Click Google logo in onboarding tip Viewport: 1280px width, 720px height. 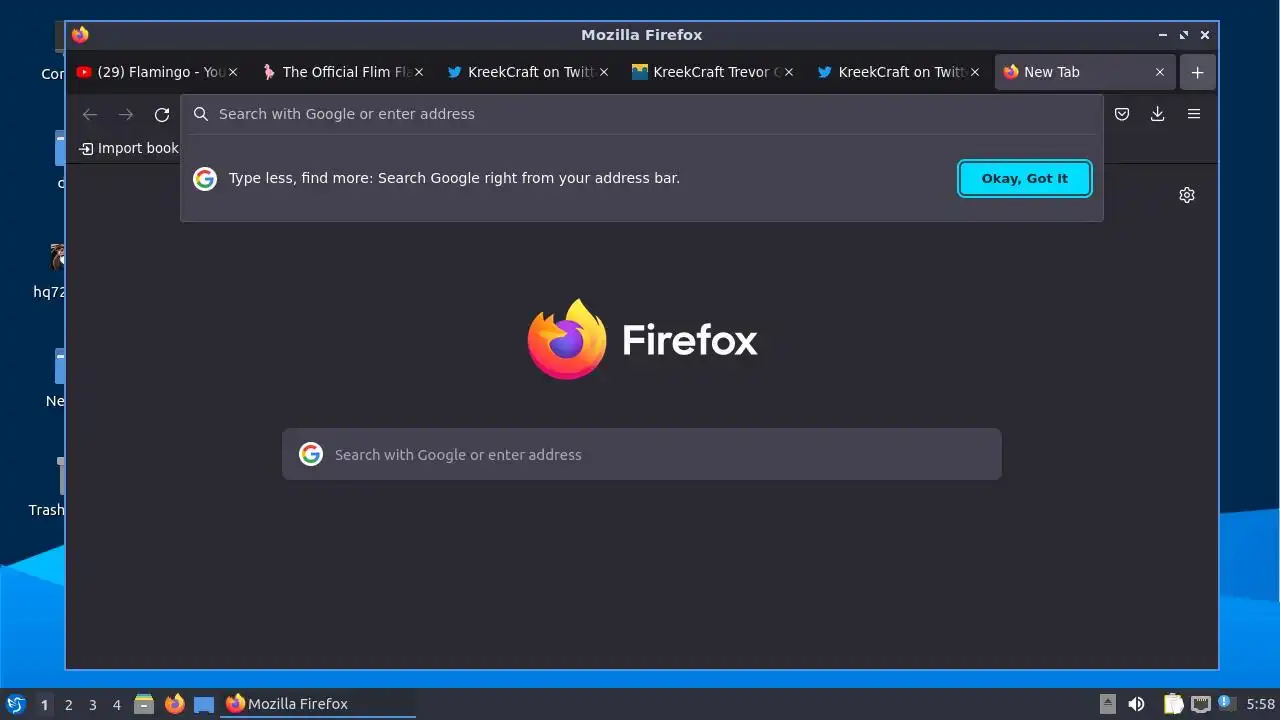(x=205, y=178)
